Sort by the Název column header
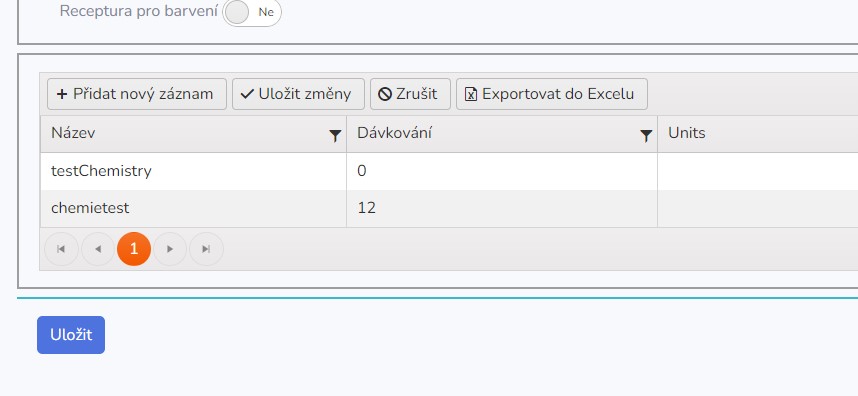The width and height of the screenshot is (858, 396). click(73, 133)
